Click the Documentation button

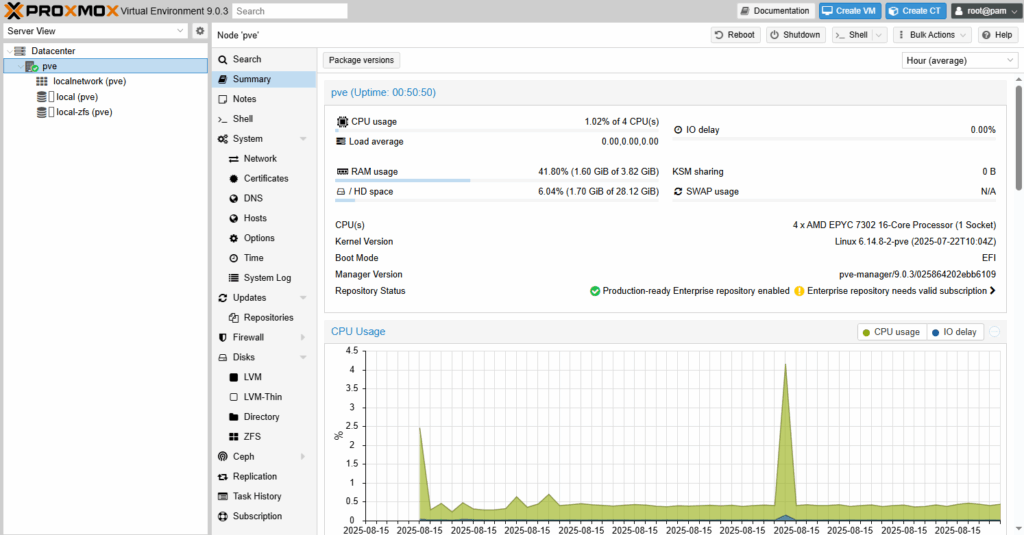(776, 10)
